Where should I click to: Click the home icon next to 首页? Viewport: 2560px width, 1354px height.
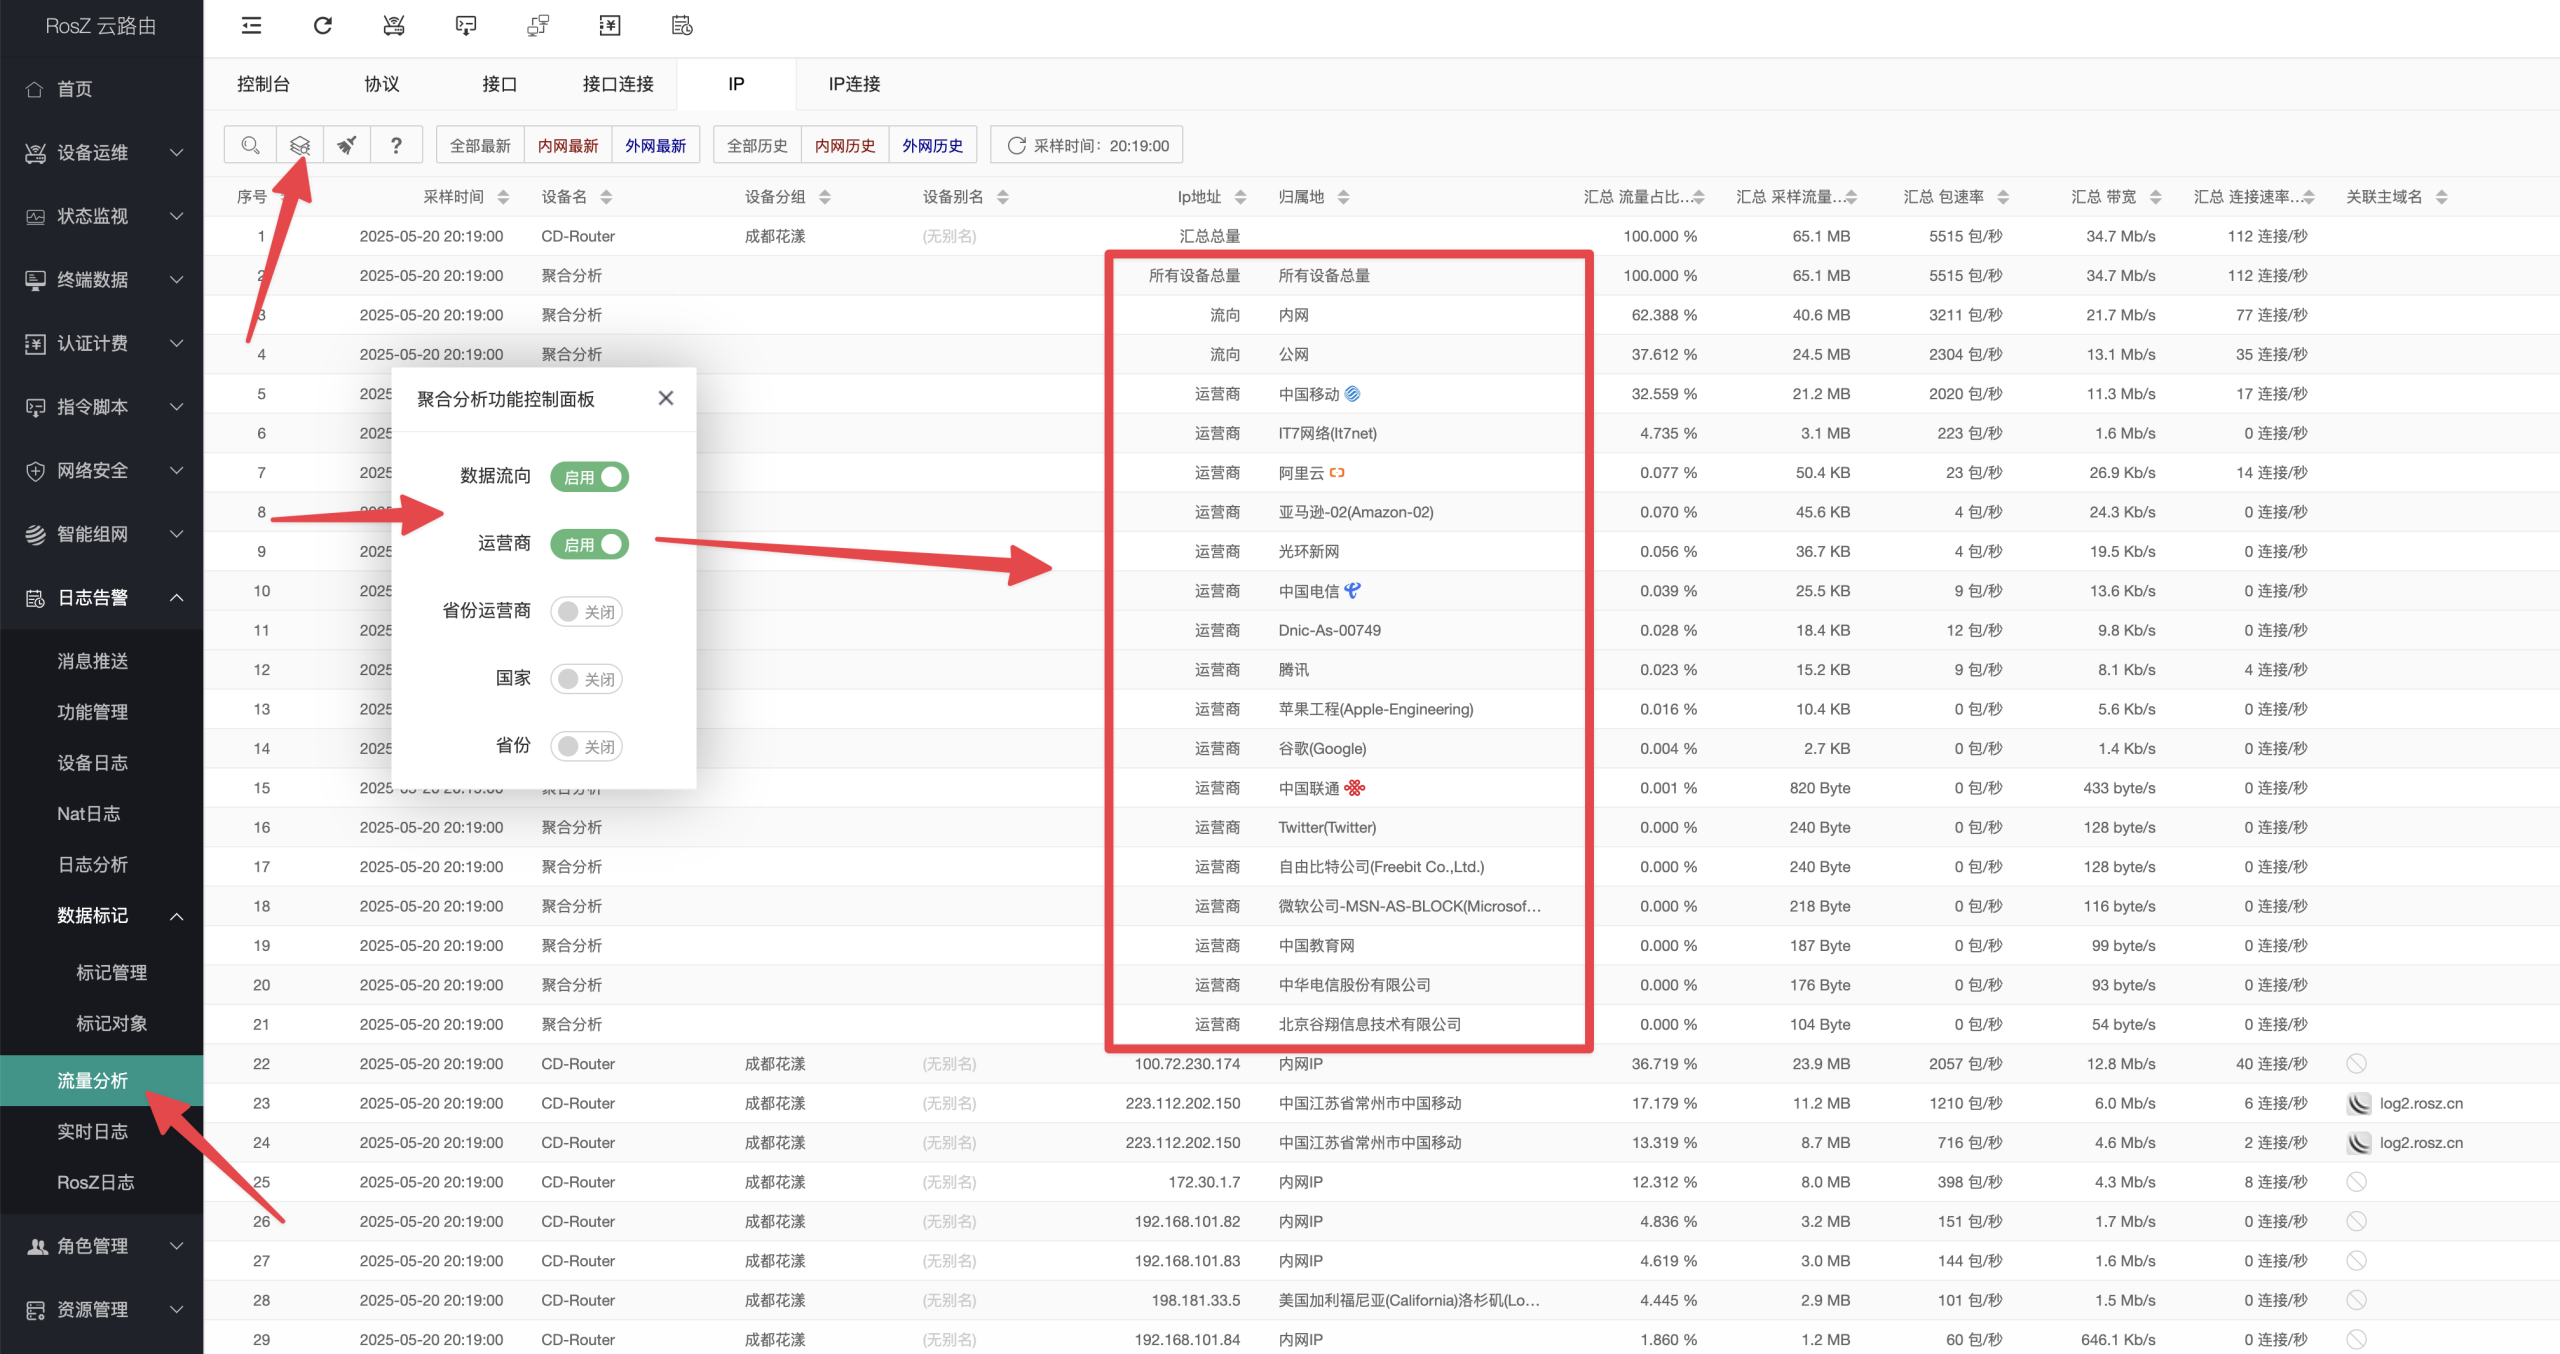pyautogui.click(x=35, y=89)
